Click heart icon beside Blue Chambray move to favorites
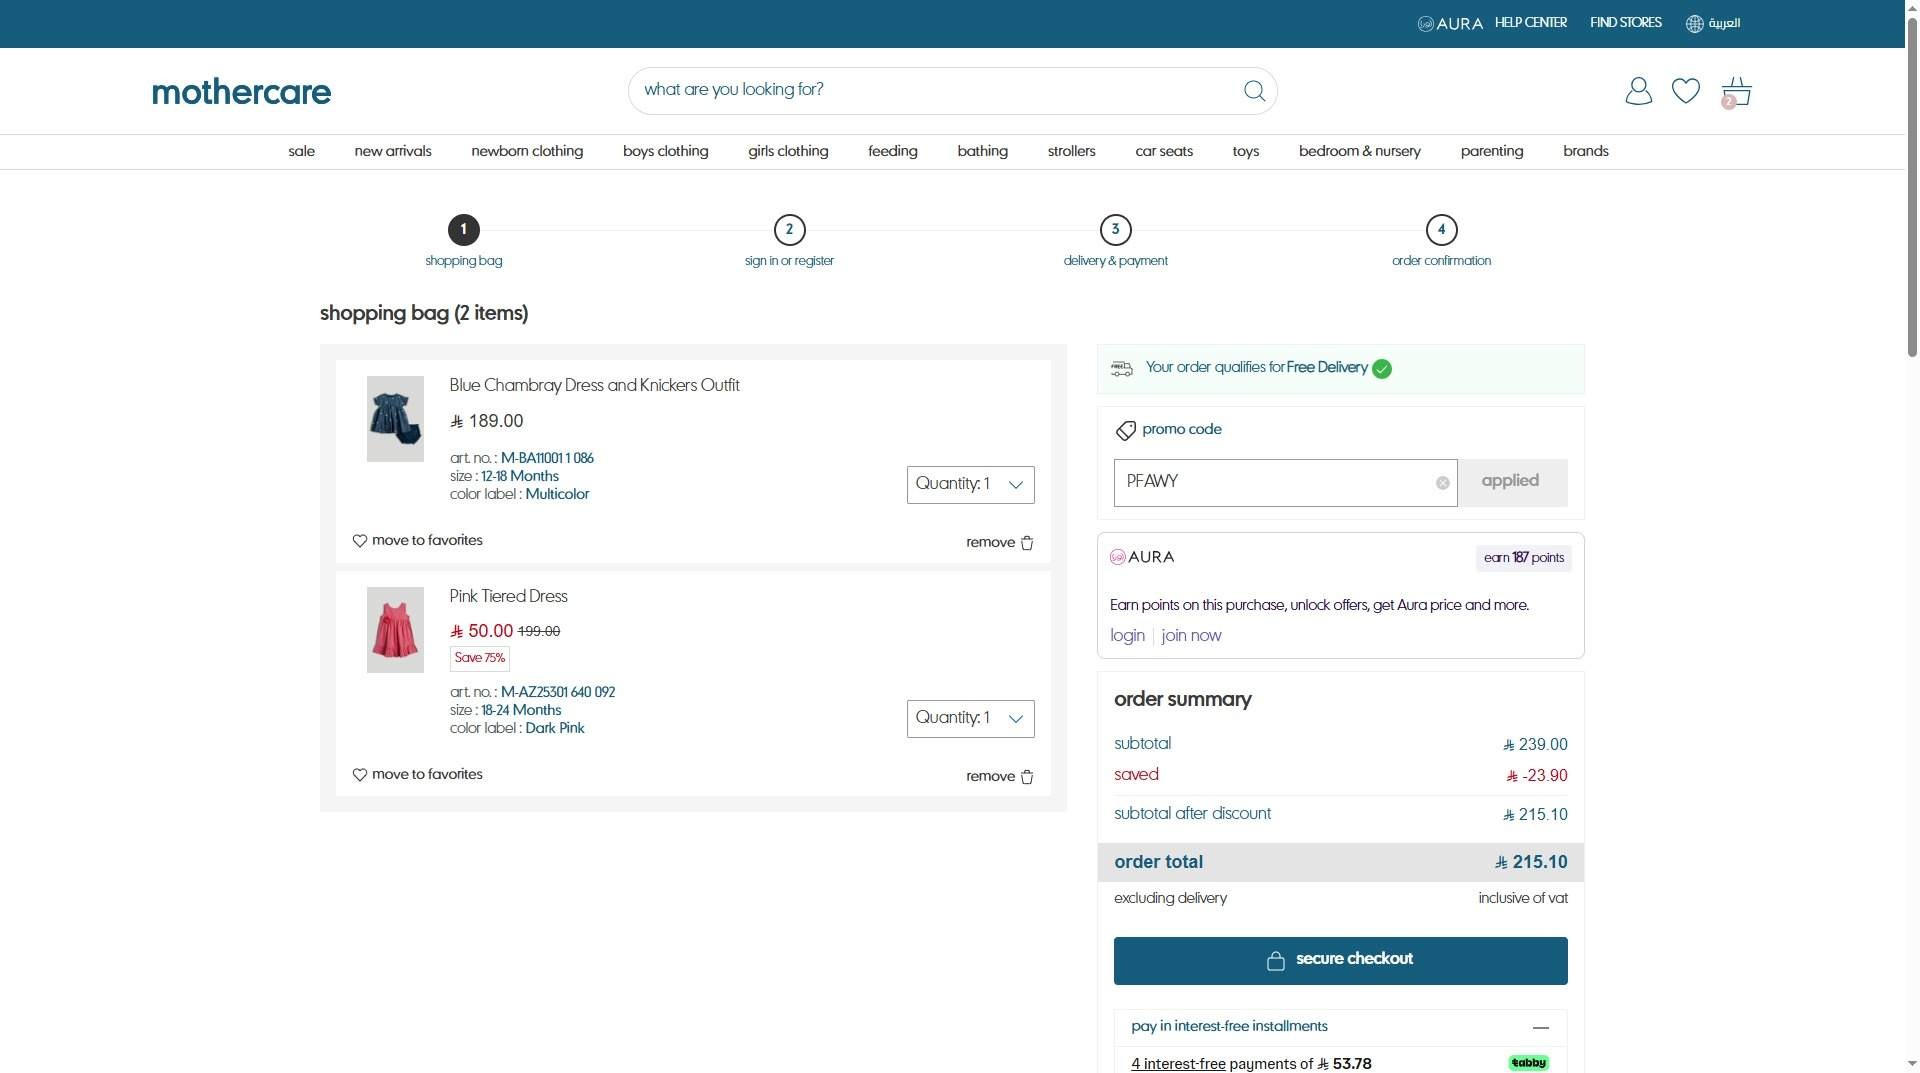 click(360, 541)
